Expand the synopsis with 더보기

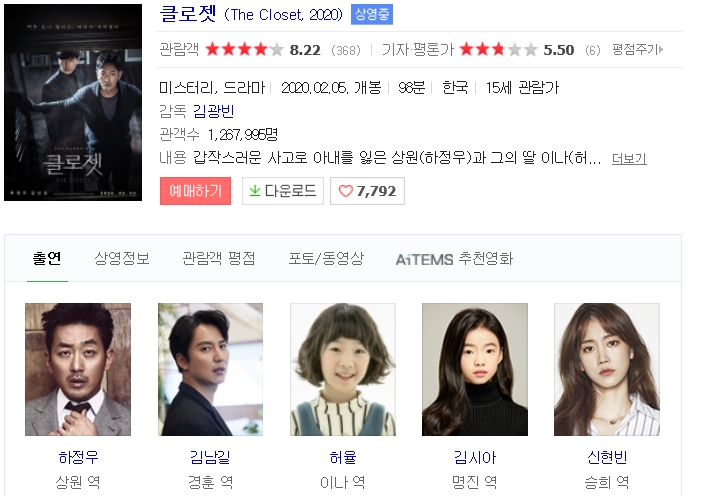(x=629, y=159)
